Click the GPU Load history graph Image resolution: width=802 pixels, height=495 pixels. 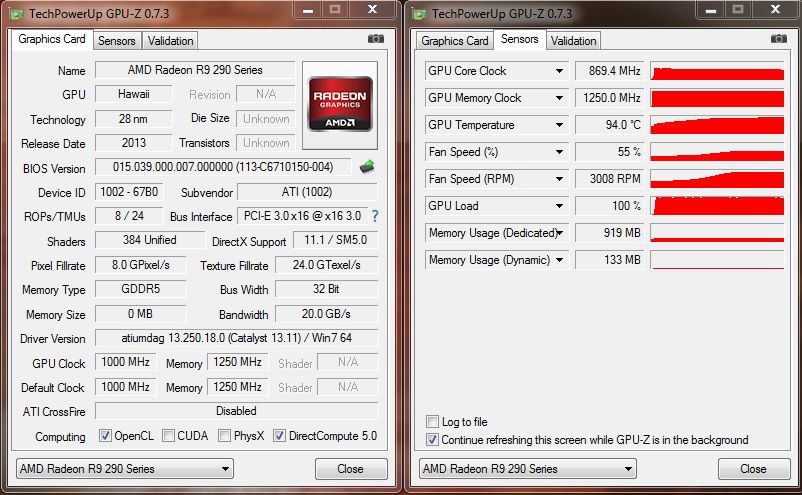[x=717, y=206]
